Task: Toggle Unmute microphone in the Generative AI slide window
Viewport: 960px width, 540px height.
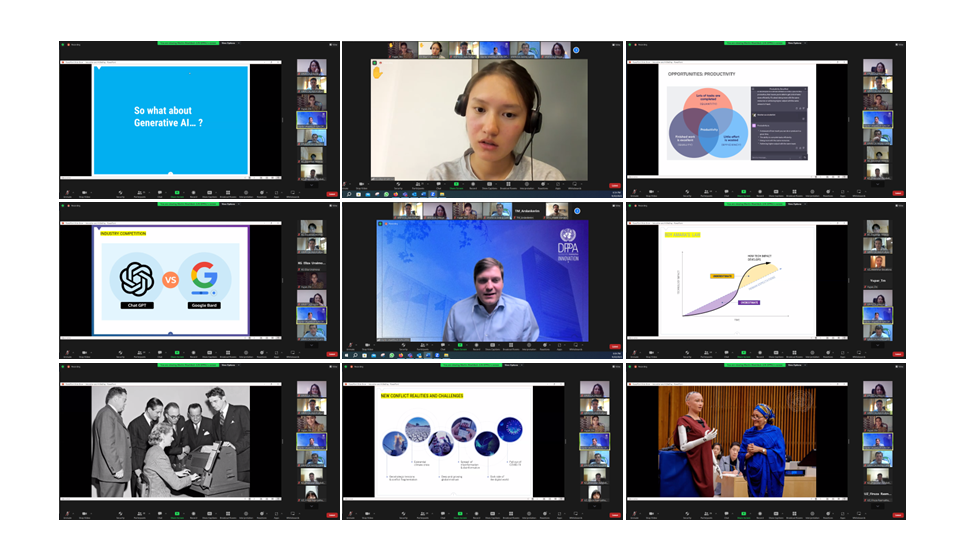Action: [66, 192]
